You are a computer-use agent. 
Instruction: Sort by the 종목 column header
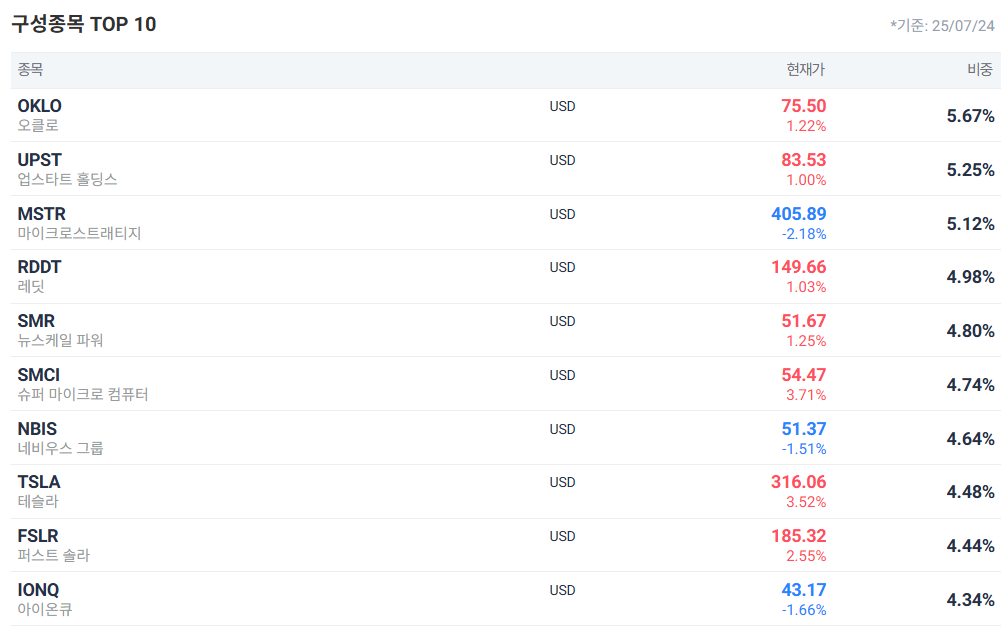point(24,68)
